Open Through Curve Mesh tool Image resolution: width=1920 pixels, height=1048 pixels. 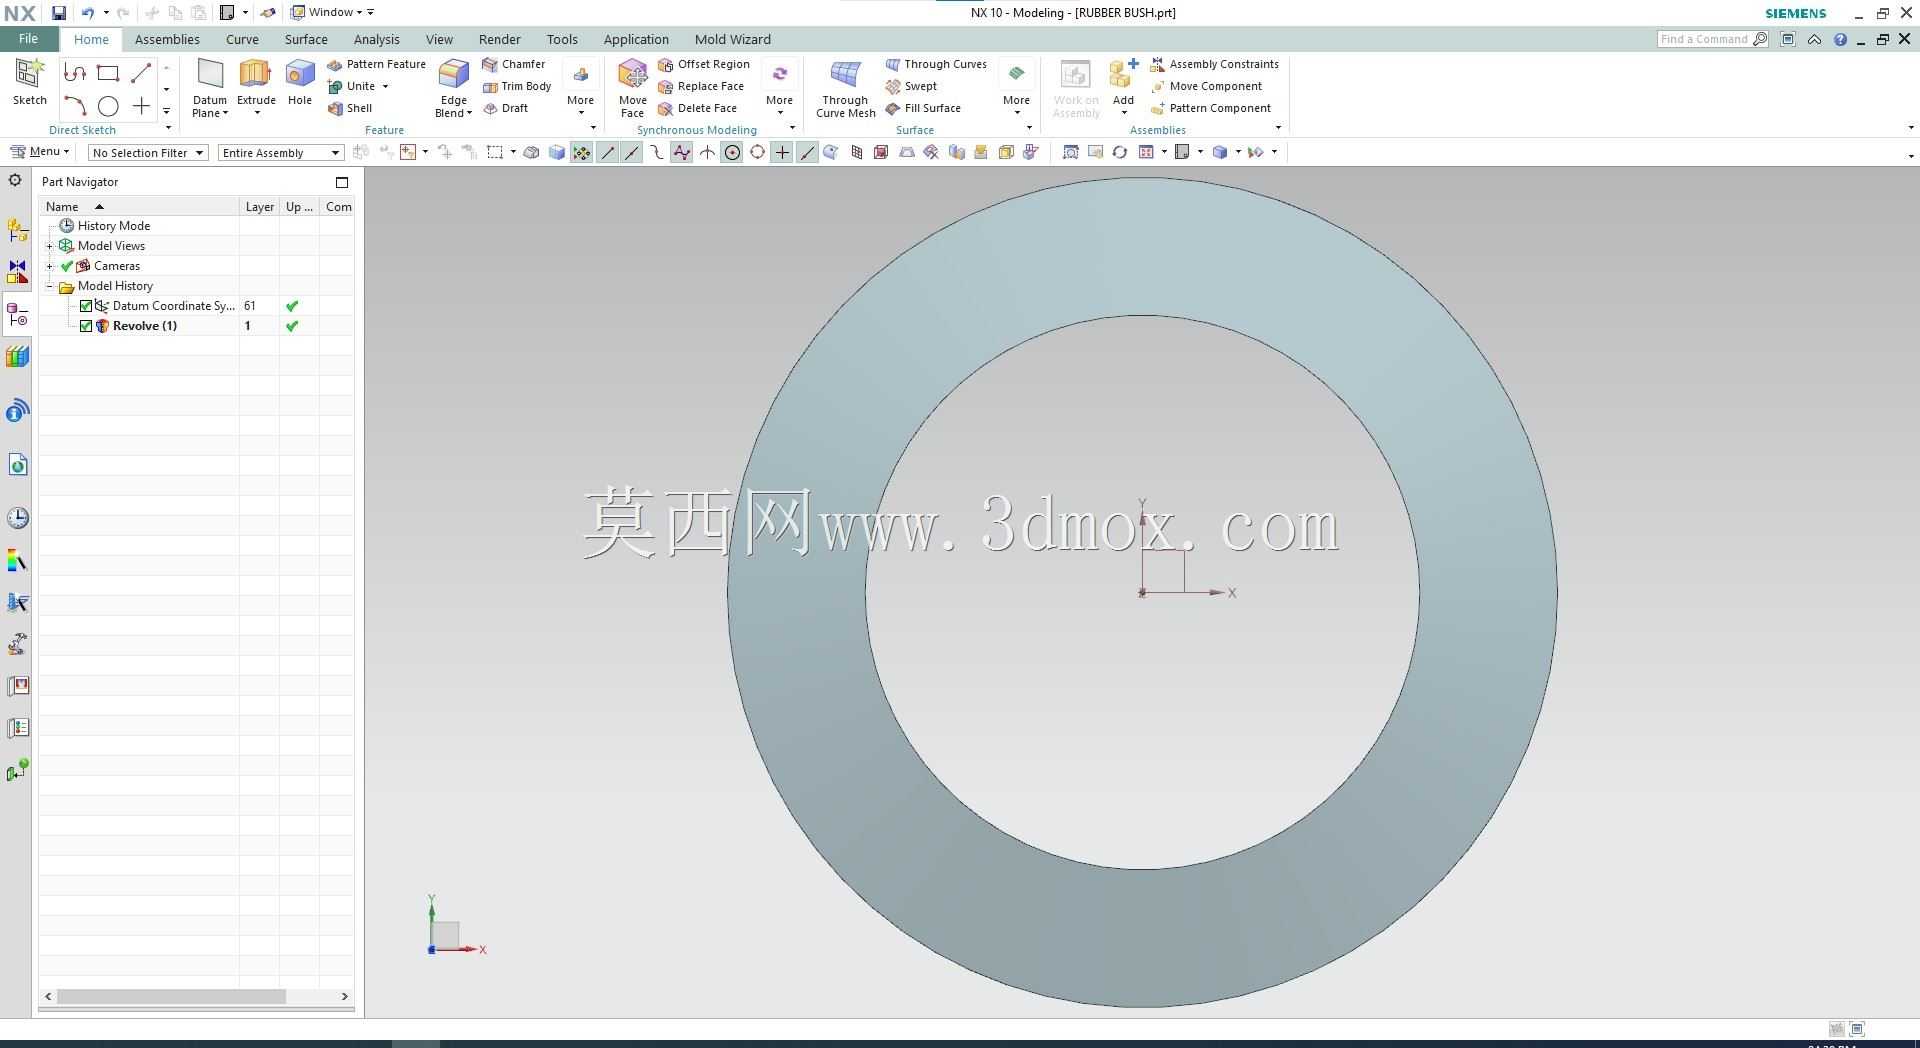[x=845, y=88]
